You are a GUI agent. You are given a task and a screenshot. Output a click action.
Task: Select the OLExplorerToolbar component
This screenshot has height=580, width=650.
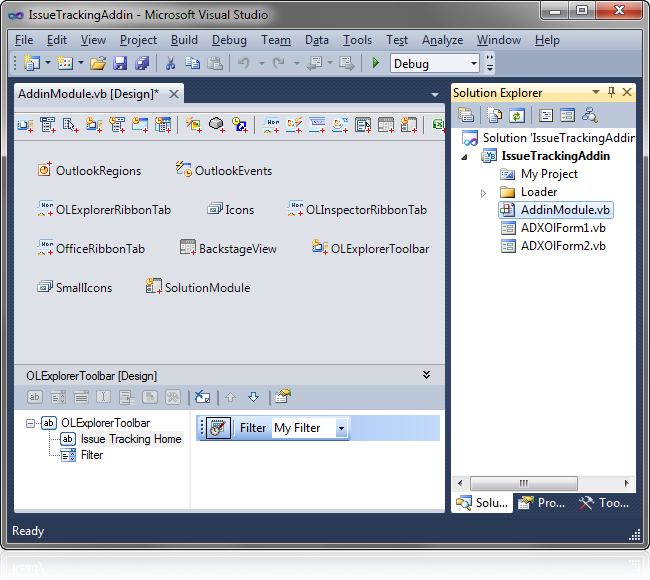pos(370,248)
